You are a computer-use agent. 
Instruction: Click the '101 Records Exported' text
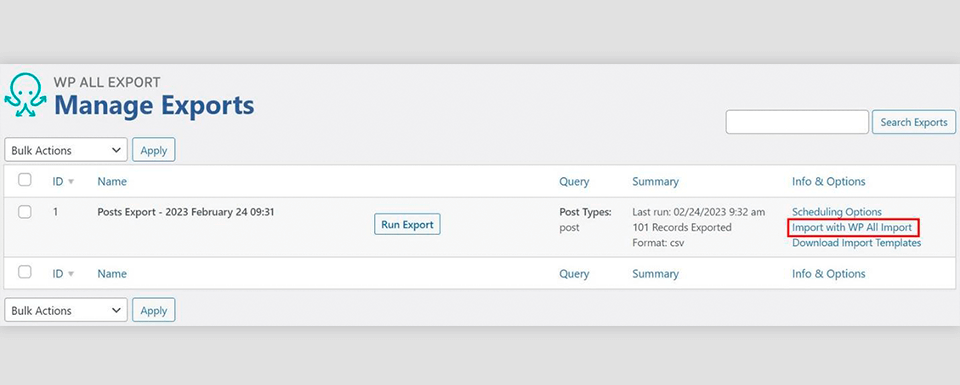click(682, 228)
